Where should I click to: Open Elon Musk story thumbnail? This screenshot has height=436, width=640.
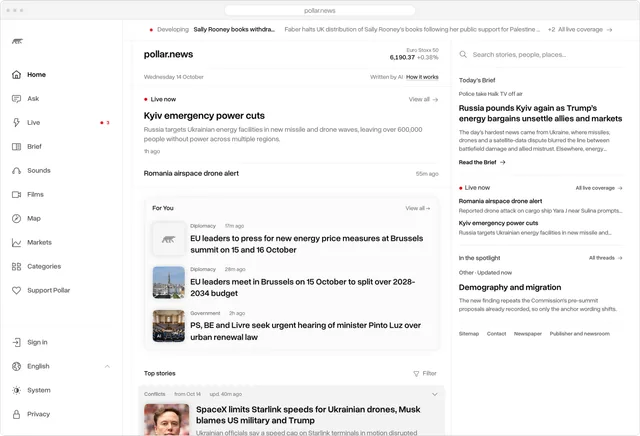click(167, 420)
